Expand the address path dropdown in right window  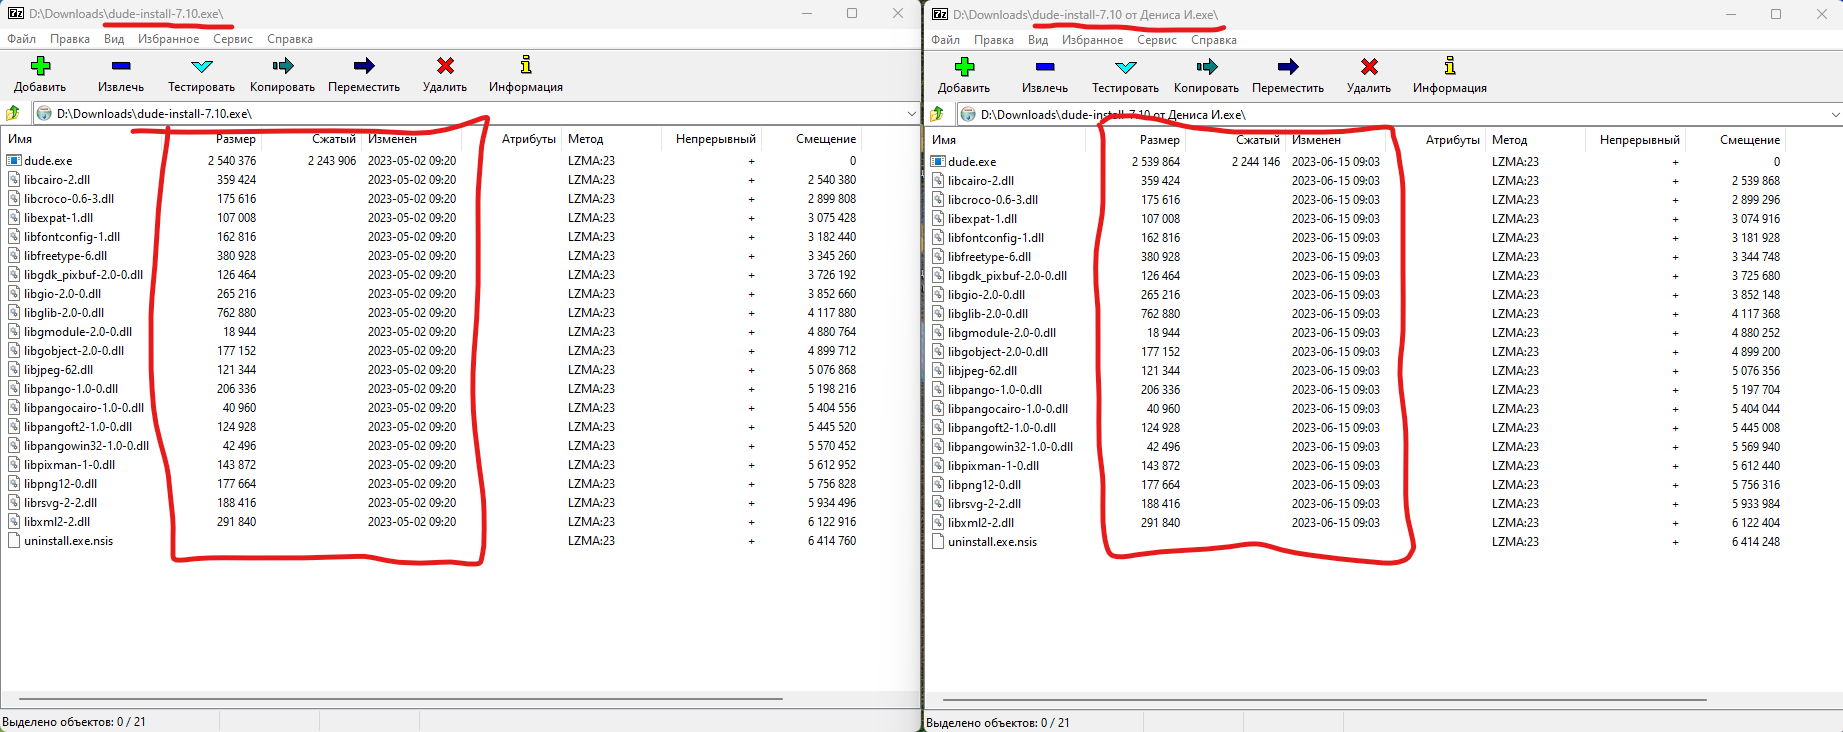pos(1835,115)
